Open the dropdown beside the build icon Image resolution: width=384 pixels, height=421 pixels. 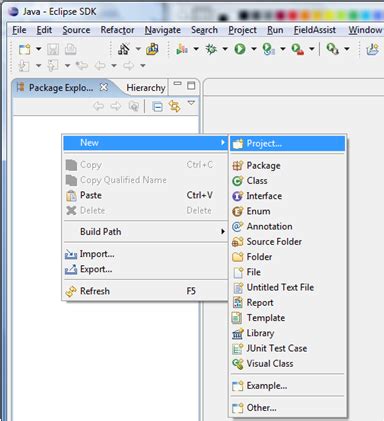click(x=138, y=49)
